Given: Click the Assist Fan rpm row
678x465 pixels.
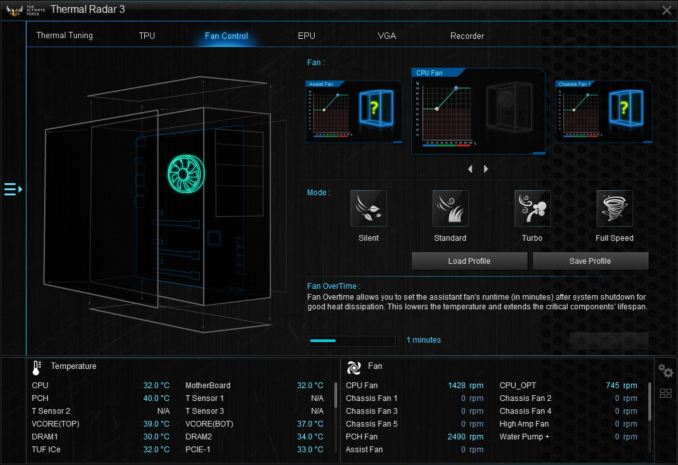Looking at the screenshot, I should tap(415, 449).
